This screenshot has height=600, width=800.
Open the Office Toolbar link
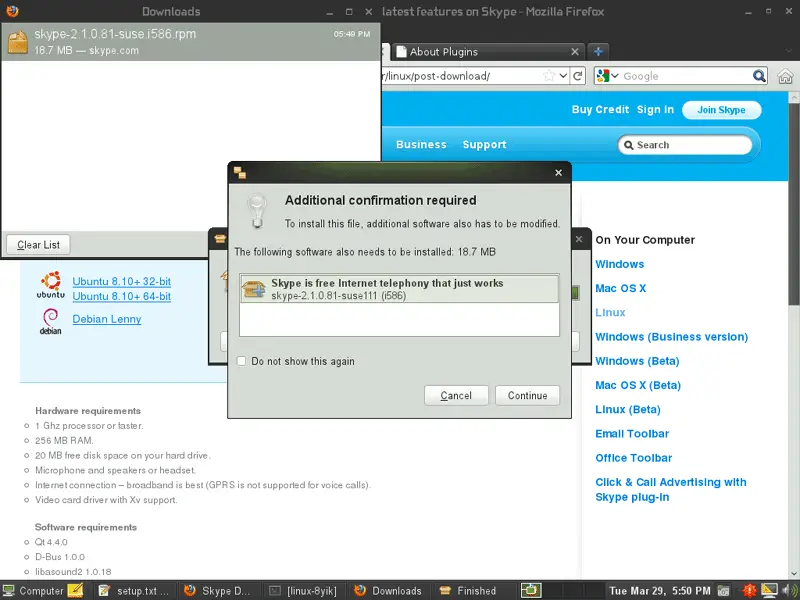633,458
